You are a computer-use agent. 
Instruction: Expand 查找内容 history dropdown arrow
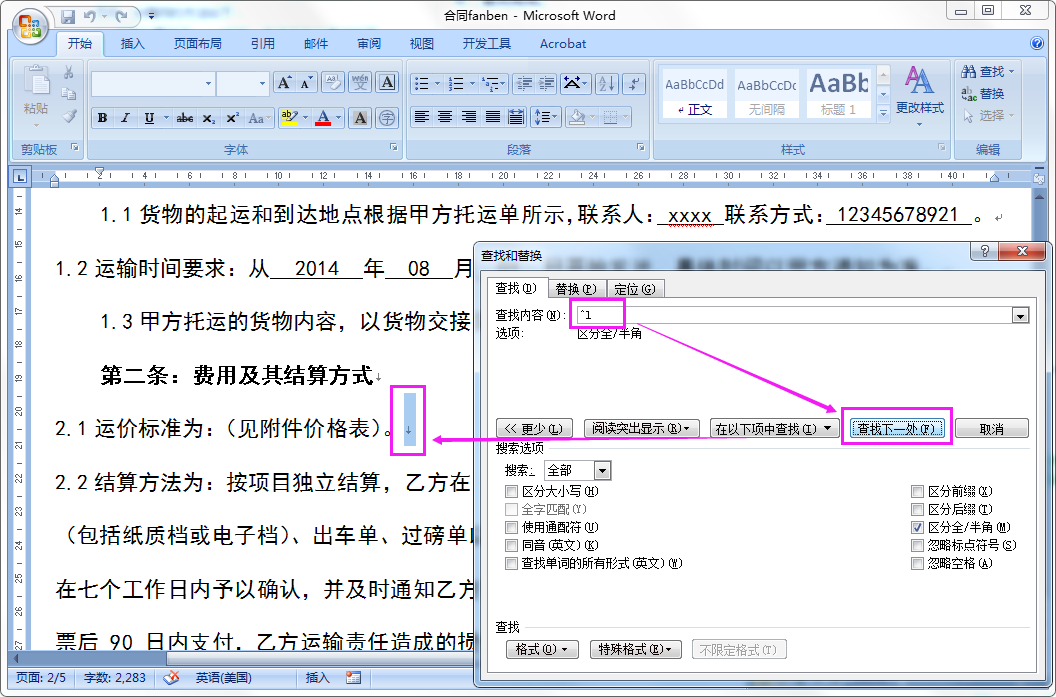pyautogui.click(x=1020, y=315)
